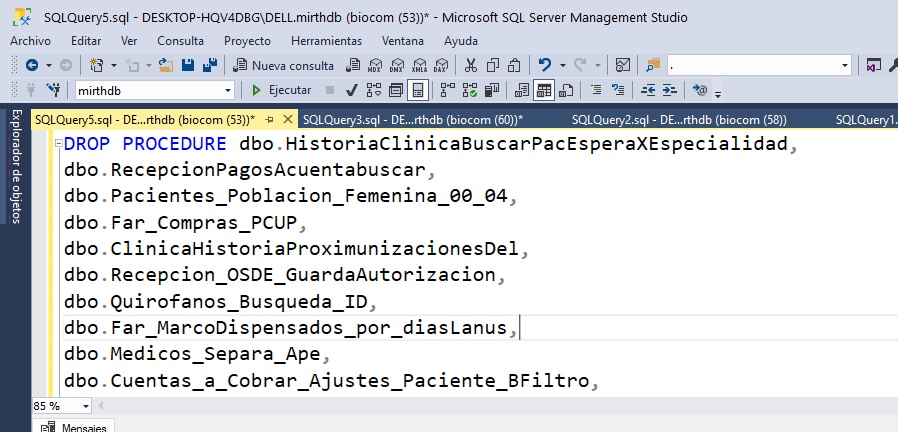
Task: Click the code line dbo.Far_Compras_PCUP
Action: (x=186, y=222)
